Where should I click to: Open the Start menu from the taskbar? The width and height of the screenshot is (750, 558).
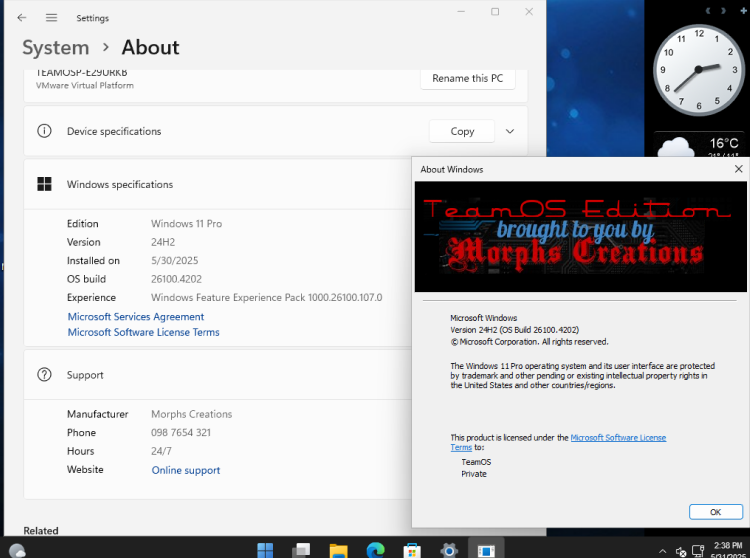click(x=265, y=550)
